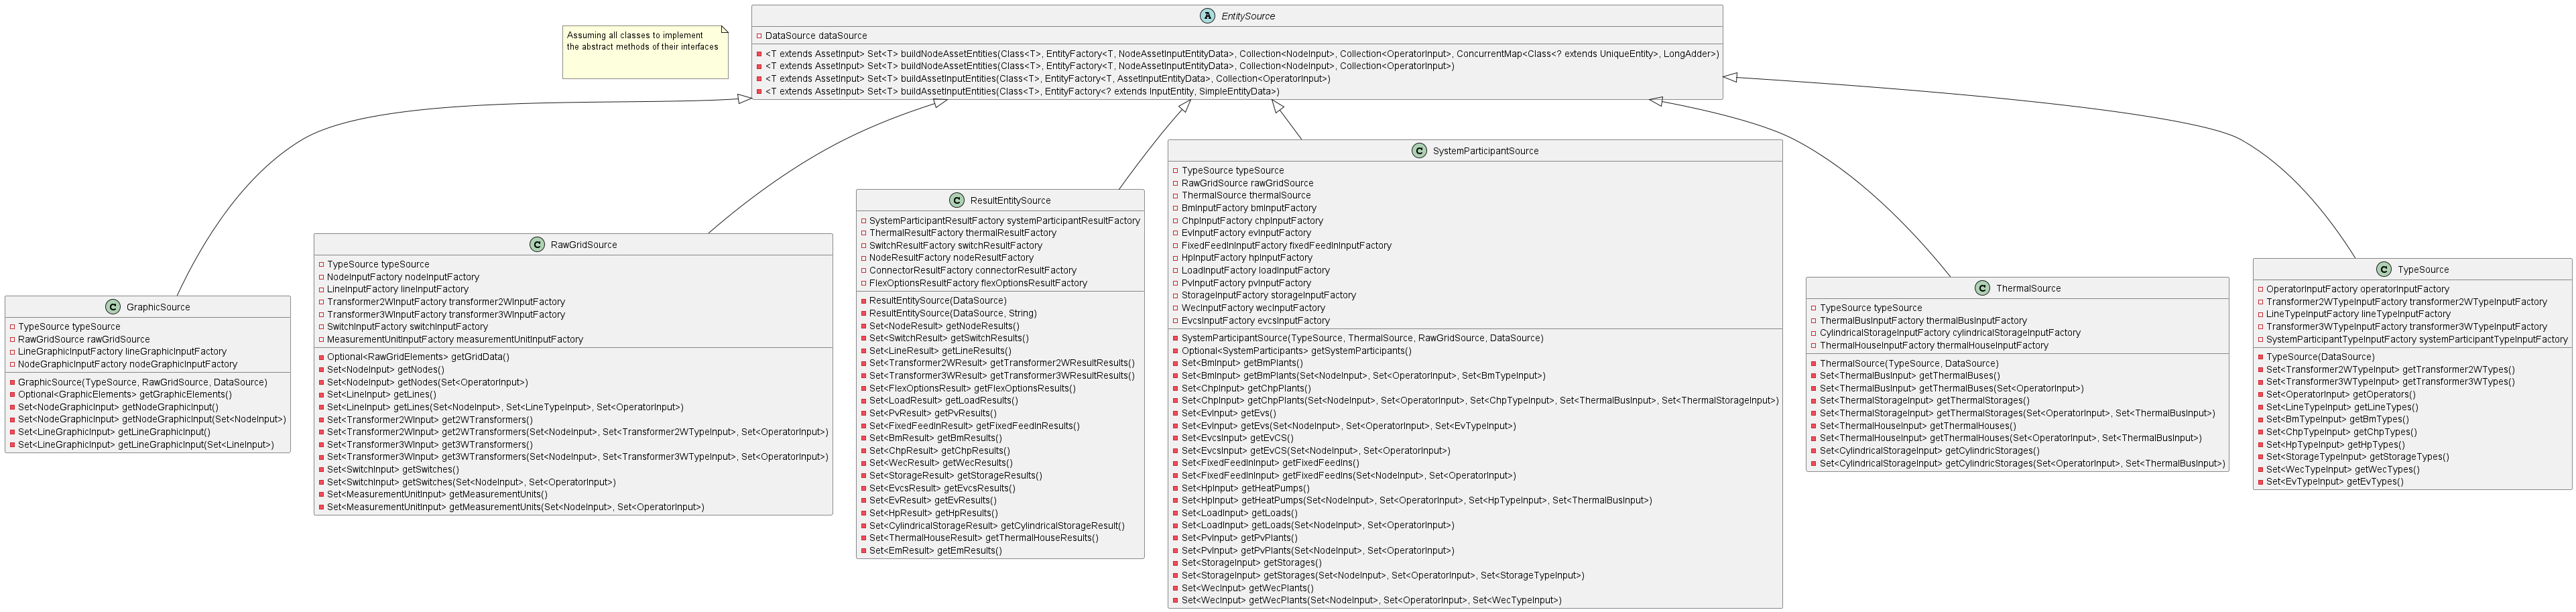Select 'NodeInputFactory nodeInputFactory' field
The image size is (2576, 612).
[403, 278]
